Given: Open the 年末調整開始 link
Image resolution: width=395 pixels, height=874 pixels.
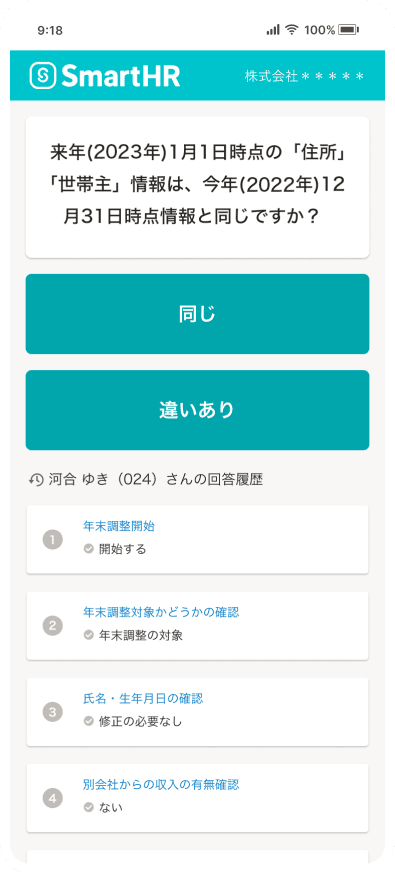Looking at the screenshot, I should pos(119,526).
